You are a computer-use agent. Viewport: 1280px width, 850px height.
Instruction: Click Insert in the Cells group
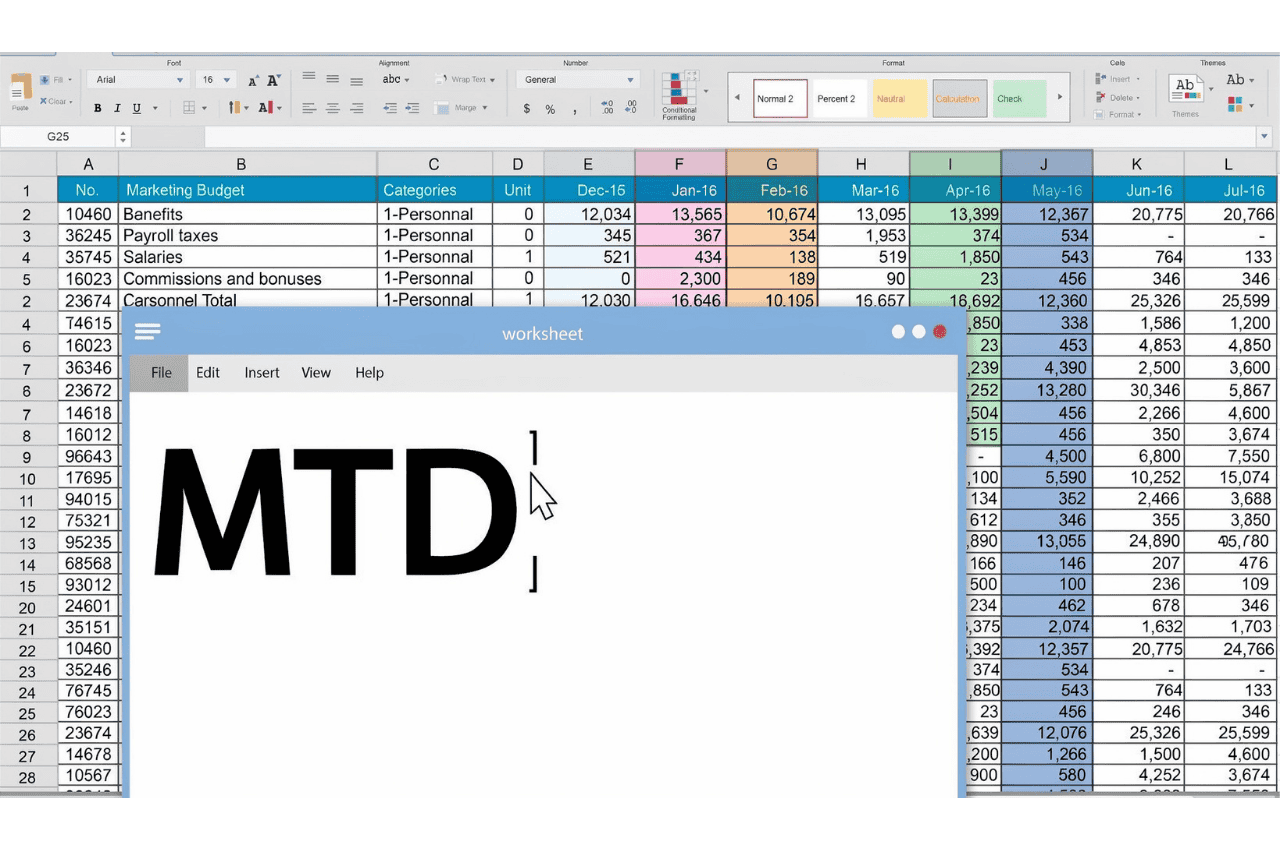tap(1116, 79)
